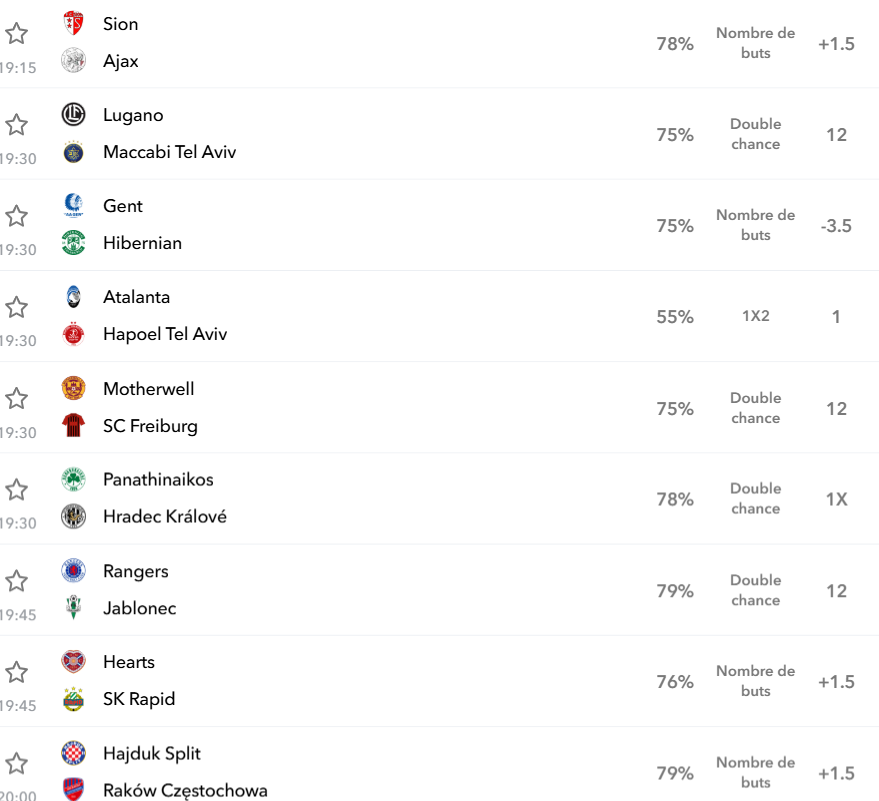Toggle favorite star for Lugano match
879x801 pixels.
tap(16, 124)
